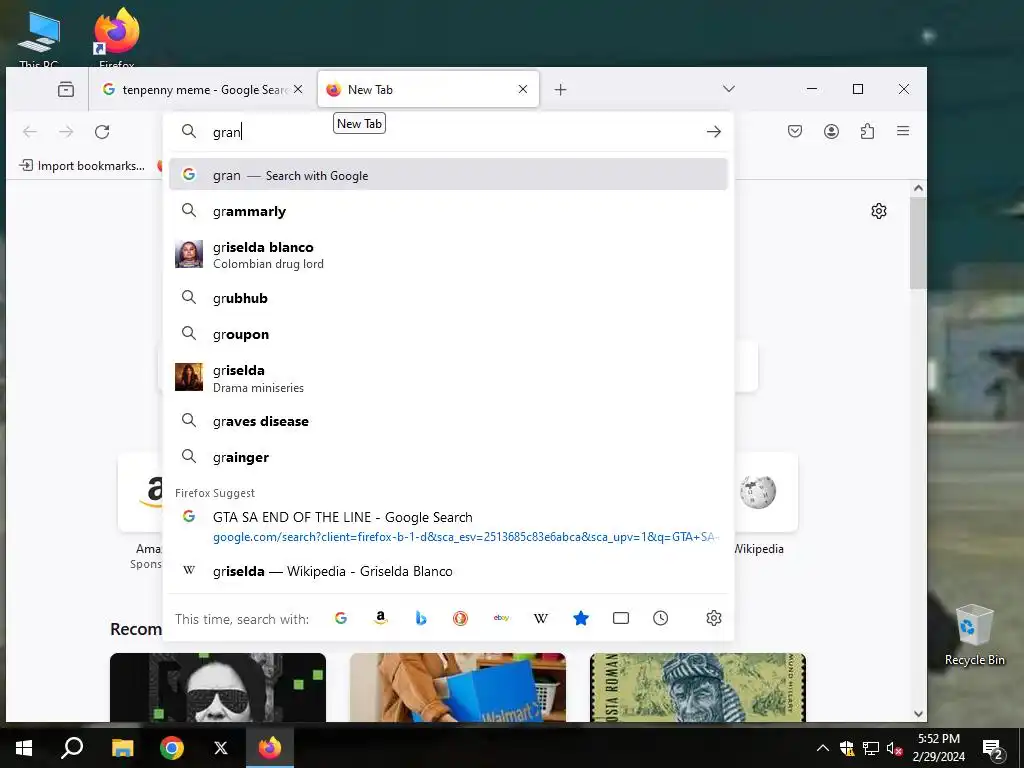Close the tenpenny meme tab
The height and width of the screenshot is (768, 1024).
pos(298,89)
